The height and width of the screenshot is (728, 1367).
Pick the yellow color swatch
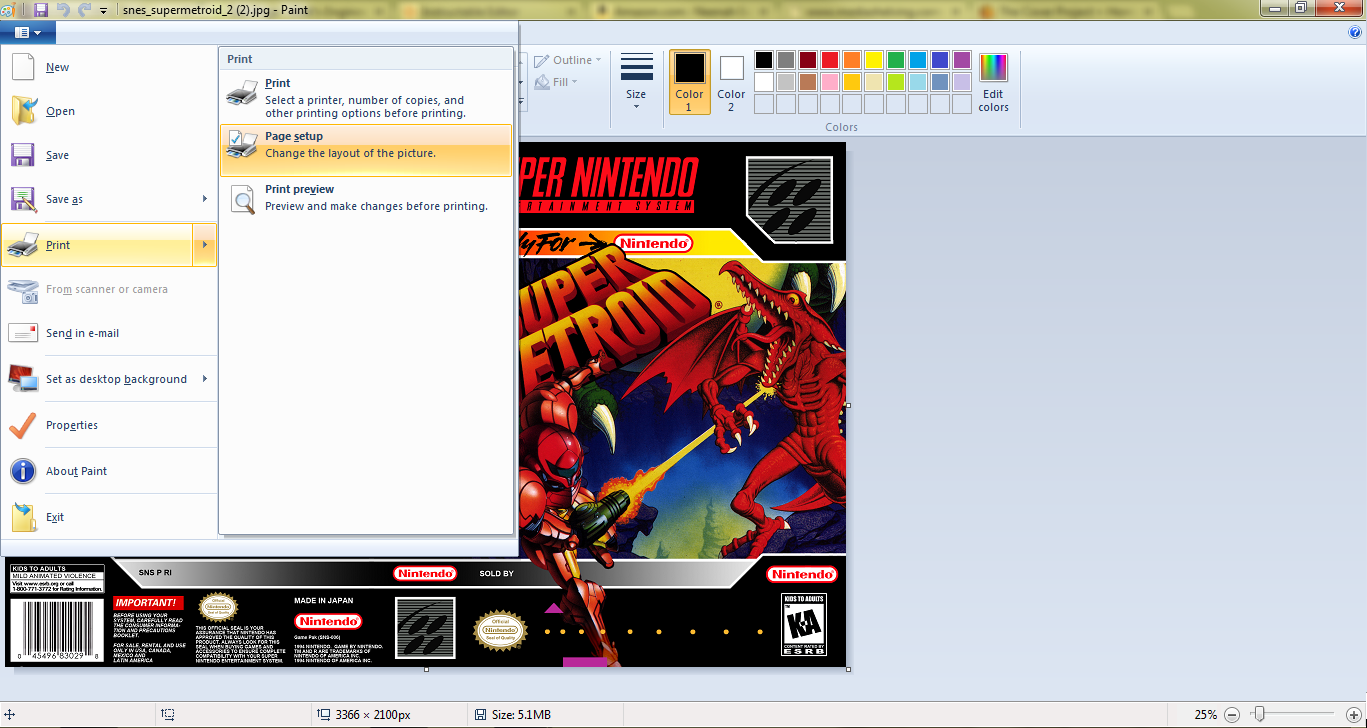pos(874,60)
